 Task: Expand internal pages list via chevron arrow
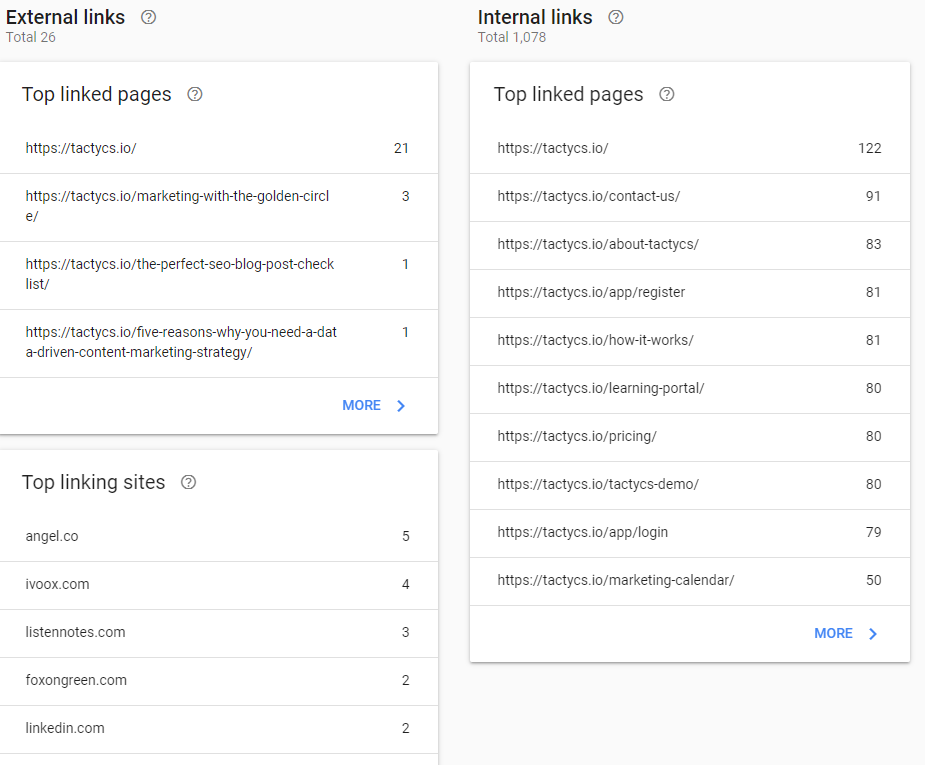(873, 634)
